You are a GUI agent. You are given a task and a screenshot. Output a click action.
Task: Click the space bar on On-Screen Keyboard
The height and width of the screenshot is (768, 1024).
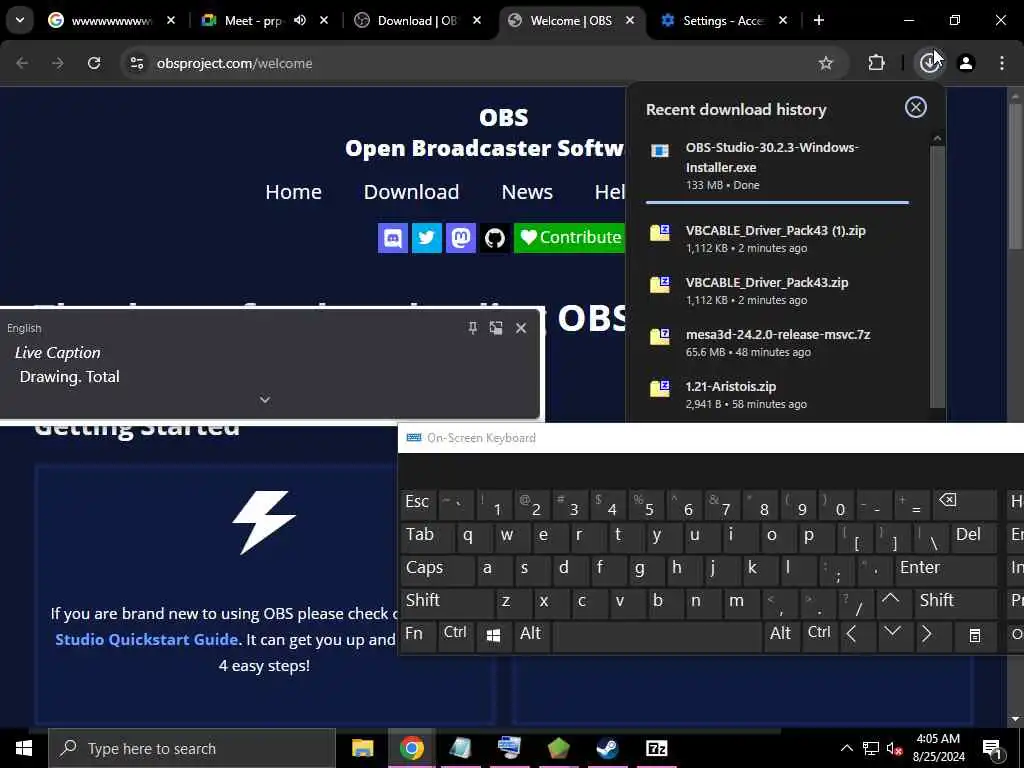[657, 634]
